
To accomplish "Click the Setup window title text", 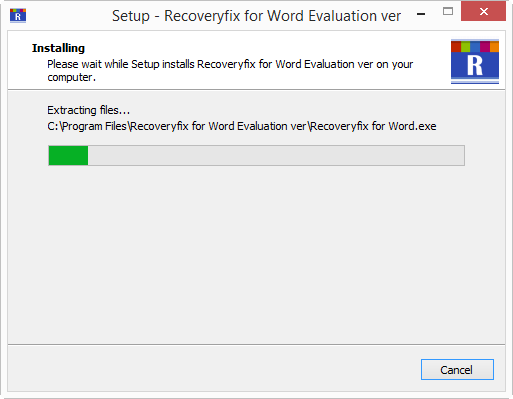I will click(x=256, y=16).
